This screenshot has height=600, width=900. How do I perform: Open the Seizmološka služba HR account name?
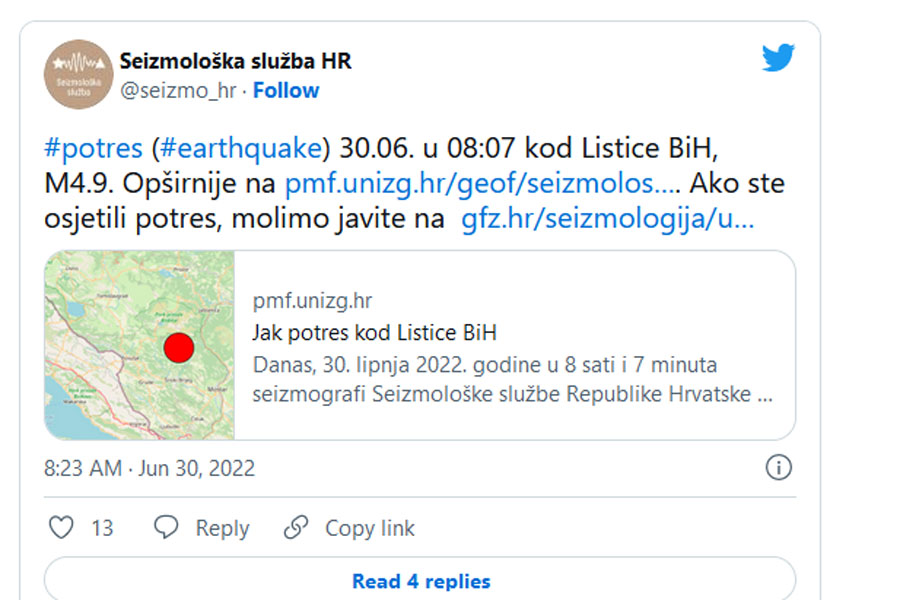235,61
